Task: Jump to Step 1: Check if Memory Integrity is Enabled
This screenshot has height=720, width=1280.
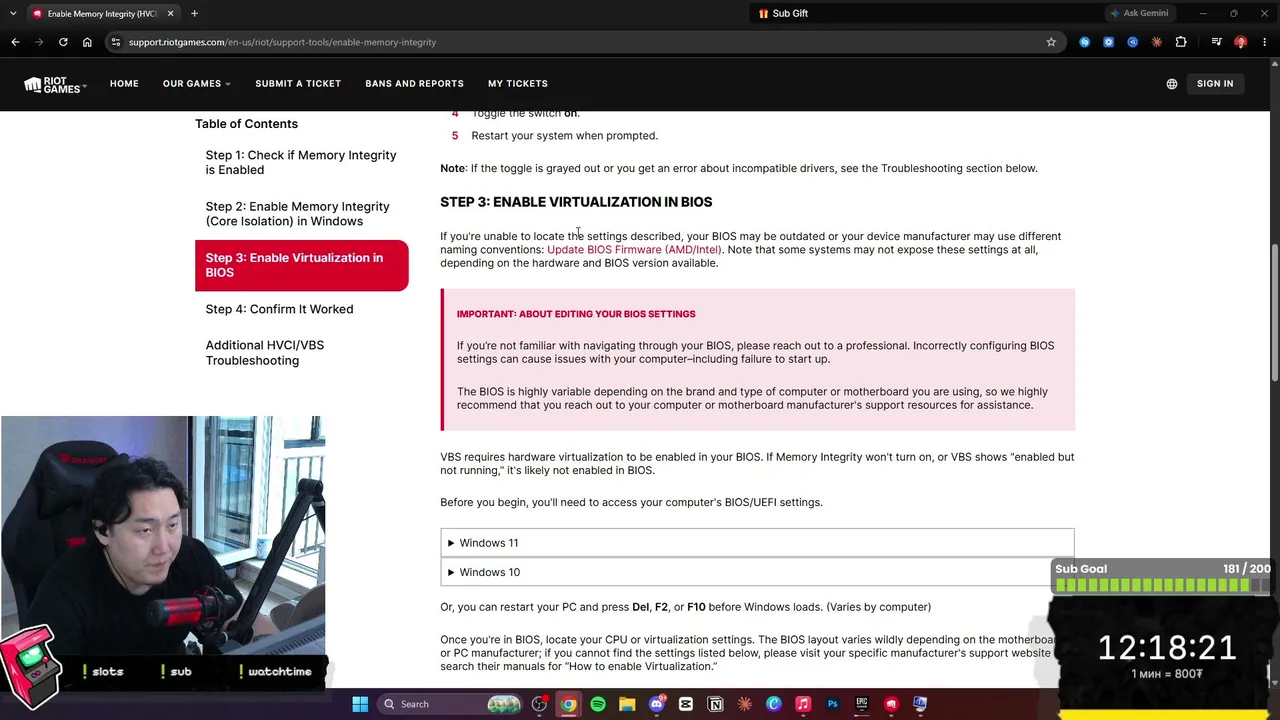Action: [x=301, y=163]
